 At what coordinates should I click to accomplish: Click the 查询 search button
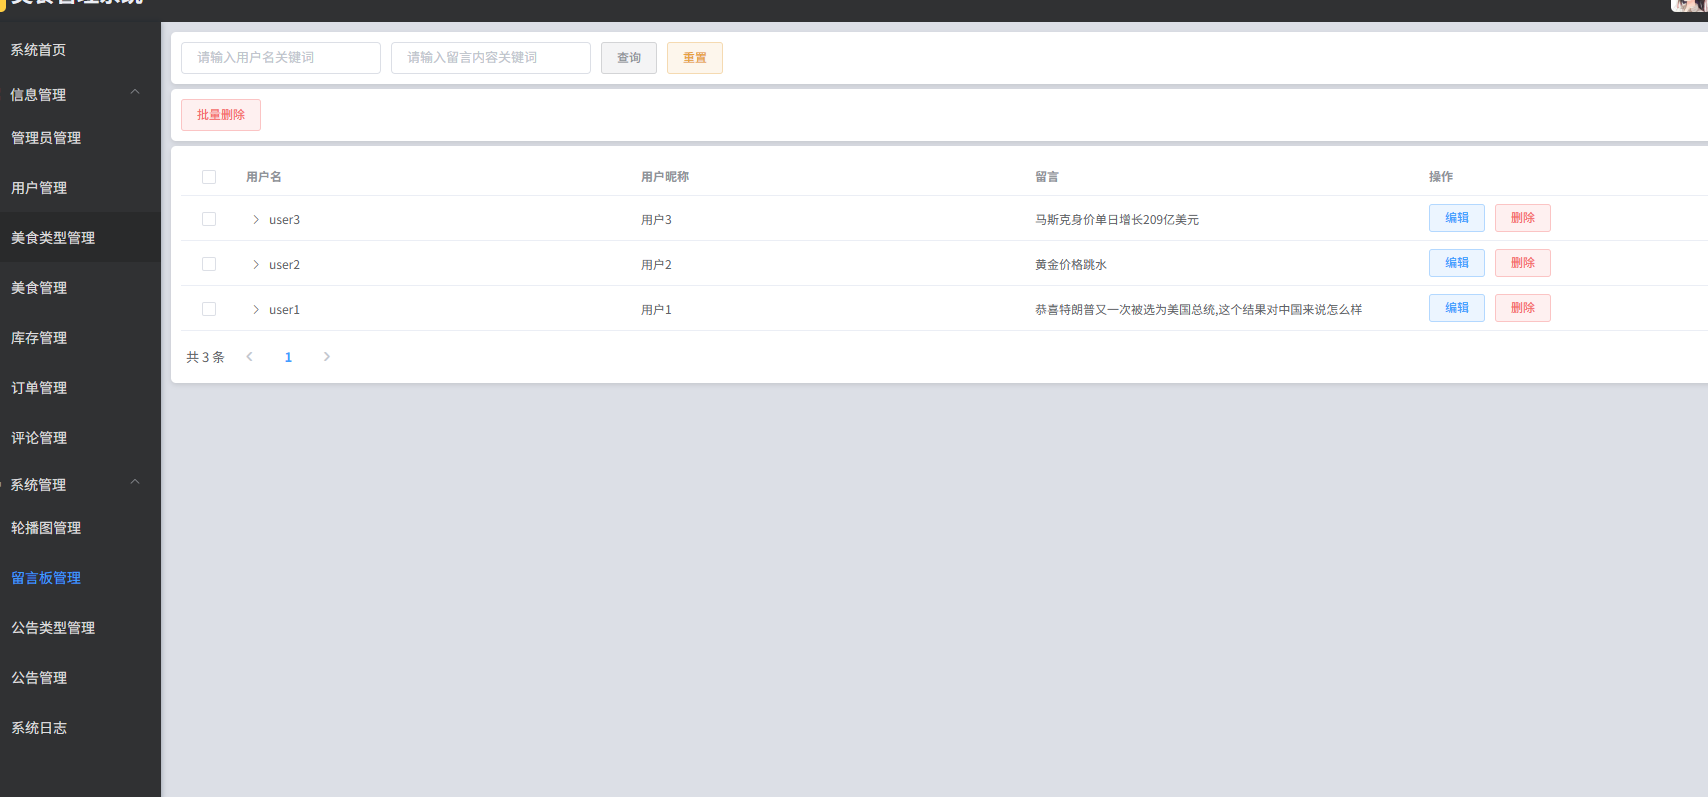click(629, 58)
